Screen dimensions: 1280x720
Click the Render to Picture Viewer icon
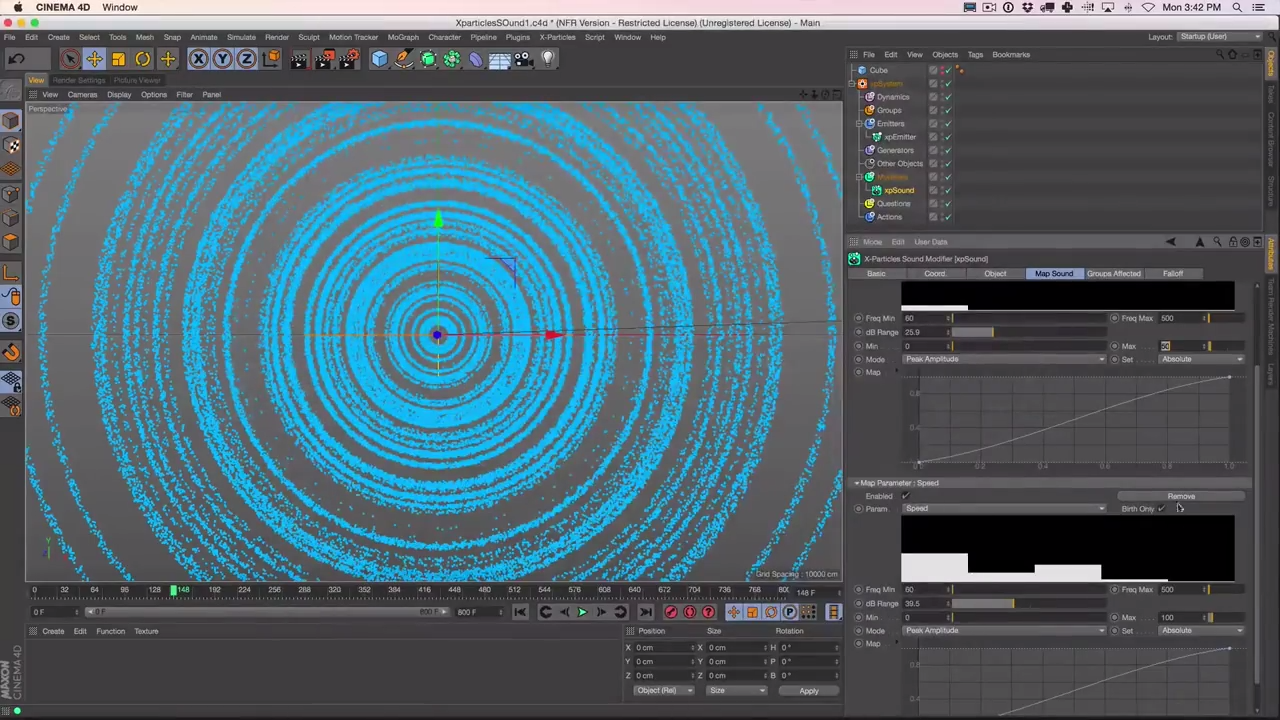coord(324,59)
